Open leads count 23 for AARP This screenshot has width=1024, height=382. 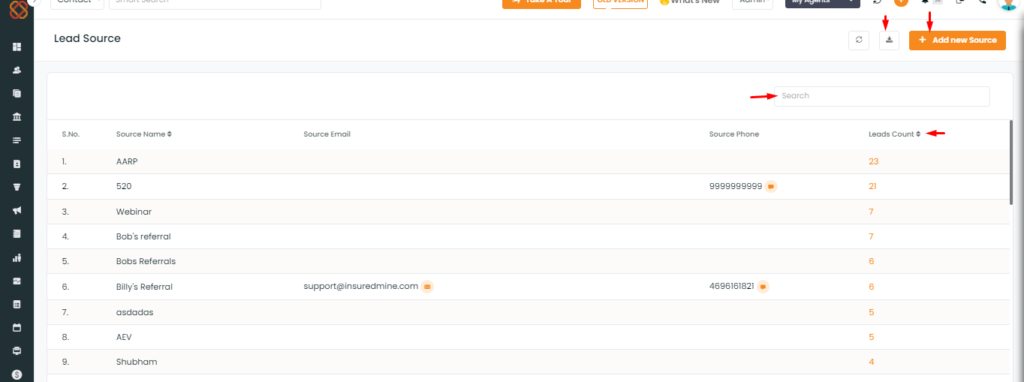click(873, 161)
